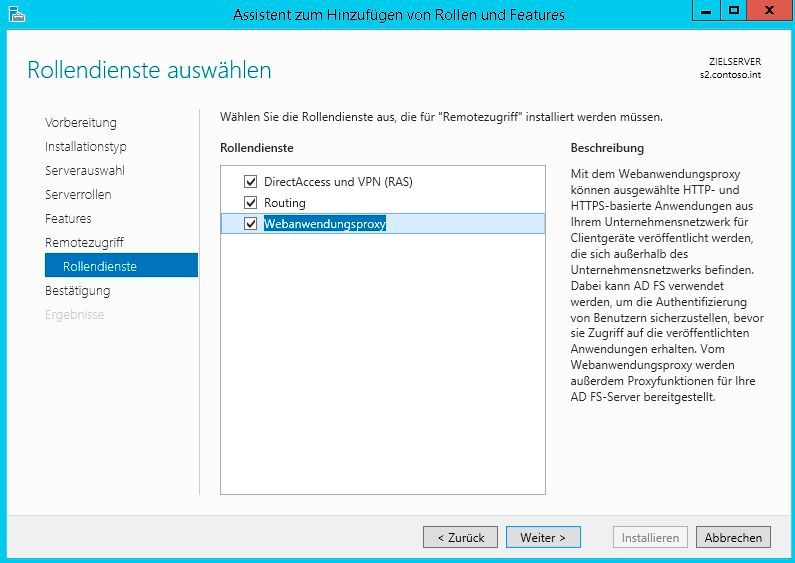Cancel the wizard with Abbrechen
795x563 pixels.
point(733,537)
